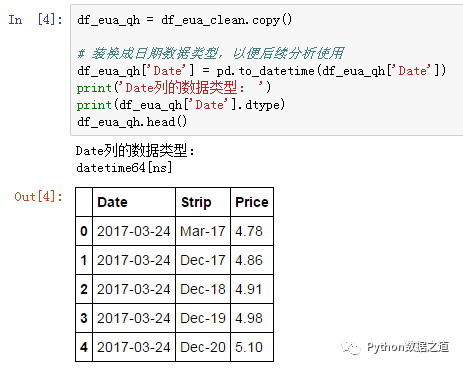Click the Price value 4.78
Viewport: 463px width, 368px height.
click(x=252, y=231)
